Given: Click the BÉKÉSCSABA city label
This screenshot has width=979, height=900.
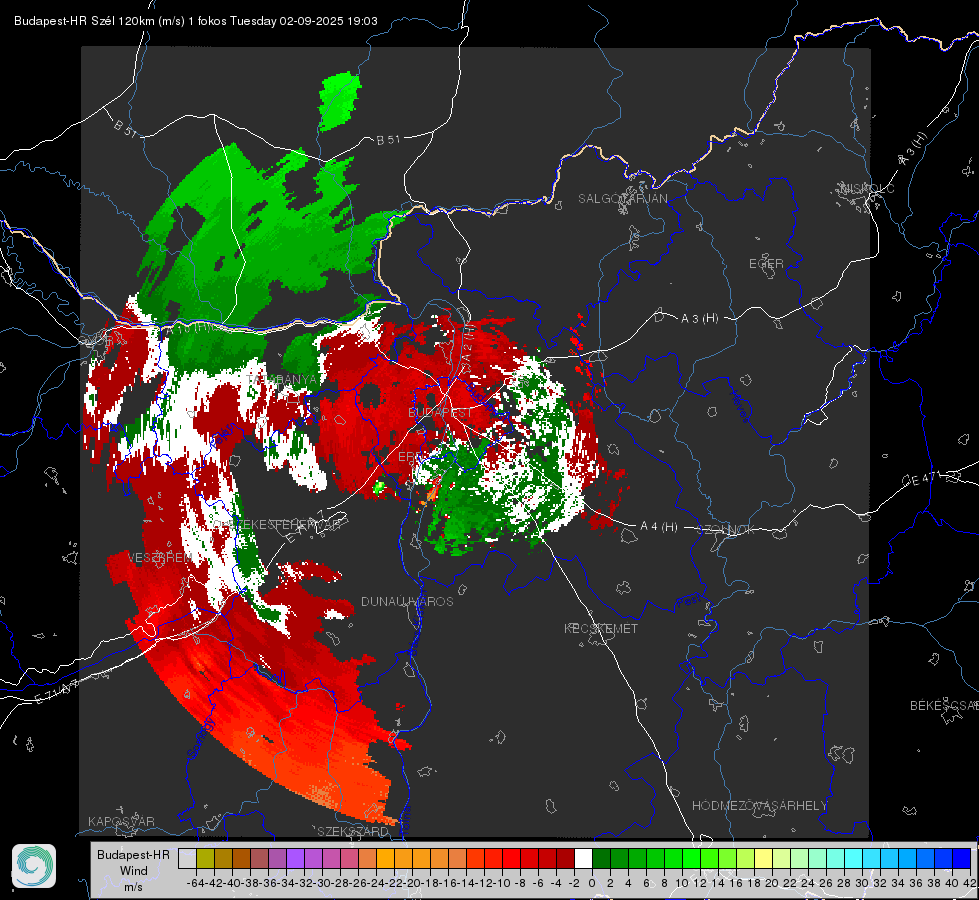Looking at the screenshot, I should tap(944, 706).
